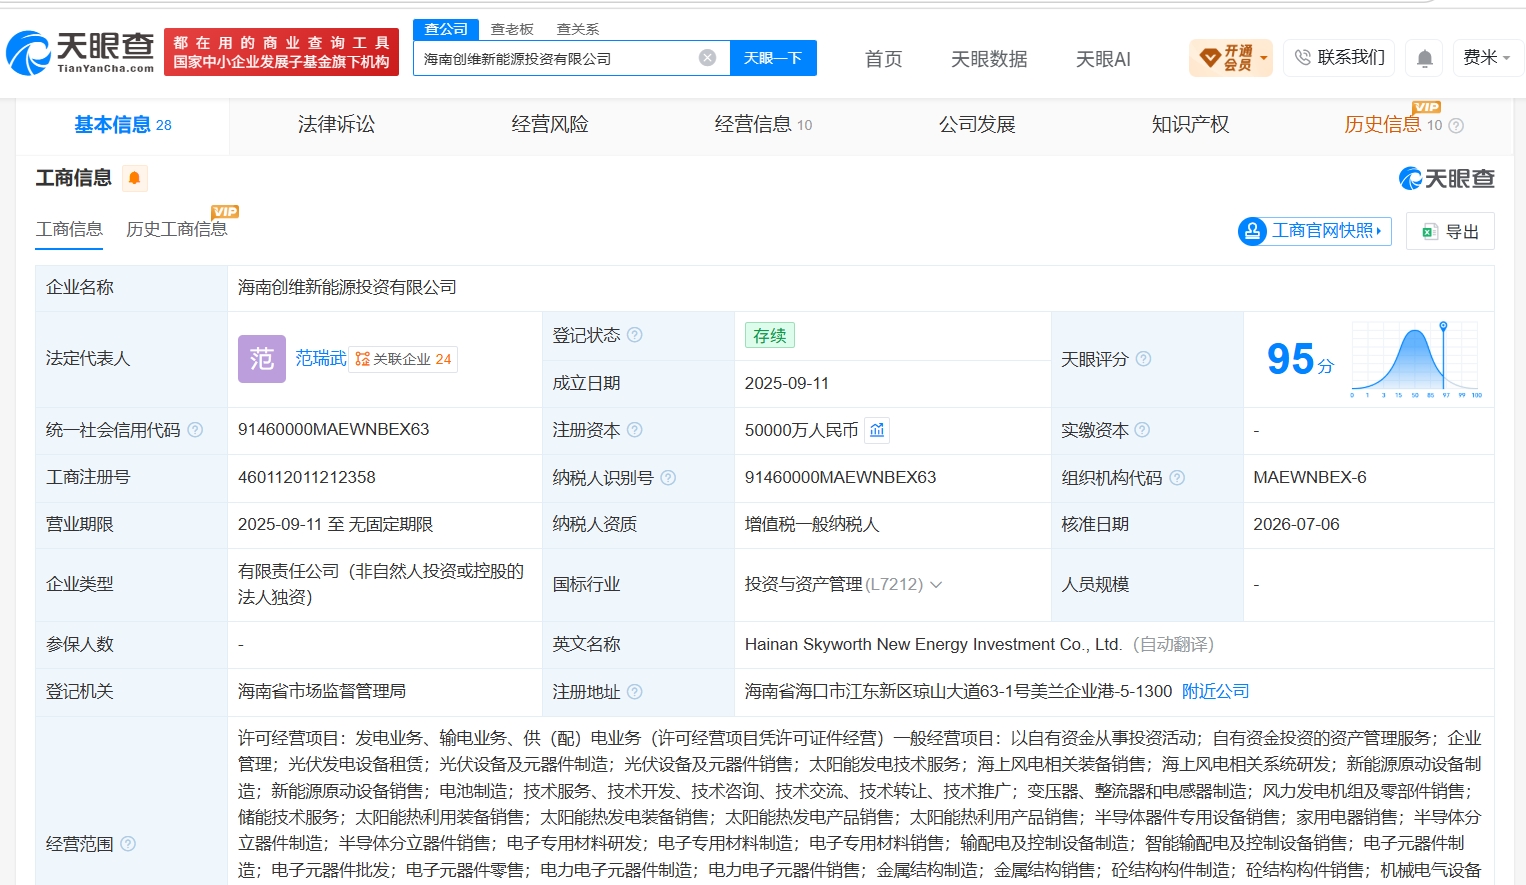Click help icon beside 登记状态
1526x885 pixels.
(x=634, y=335)
